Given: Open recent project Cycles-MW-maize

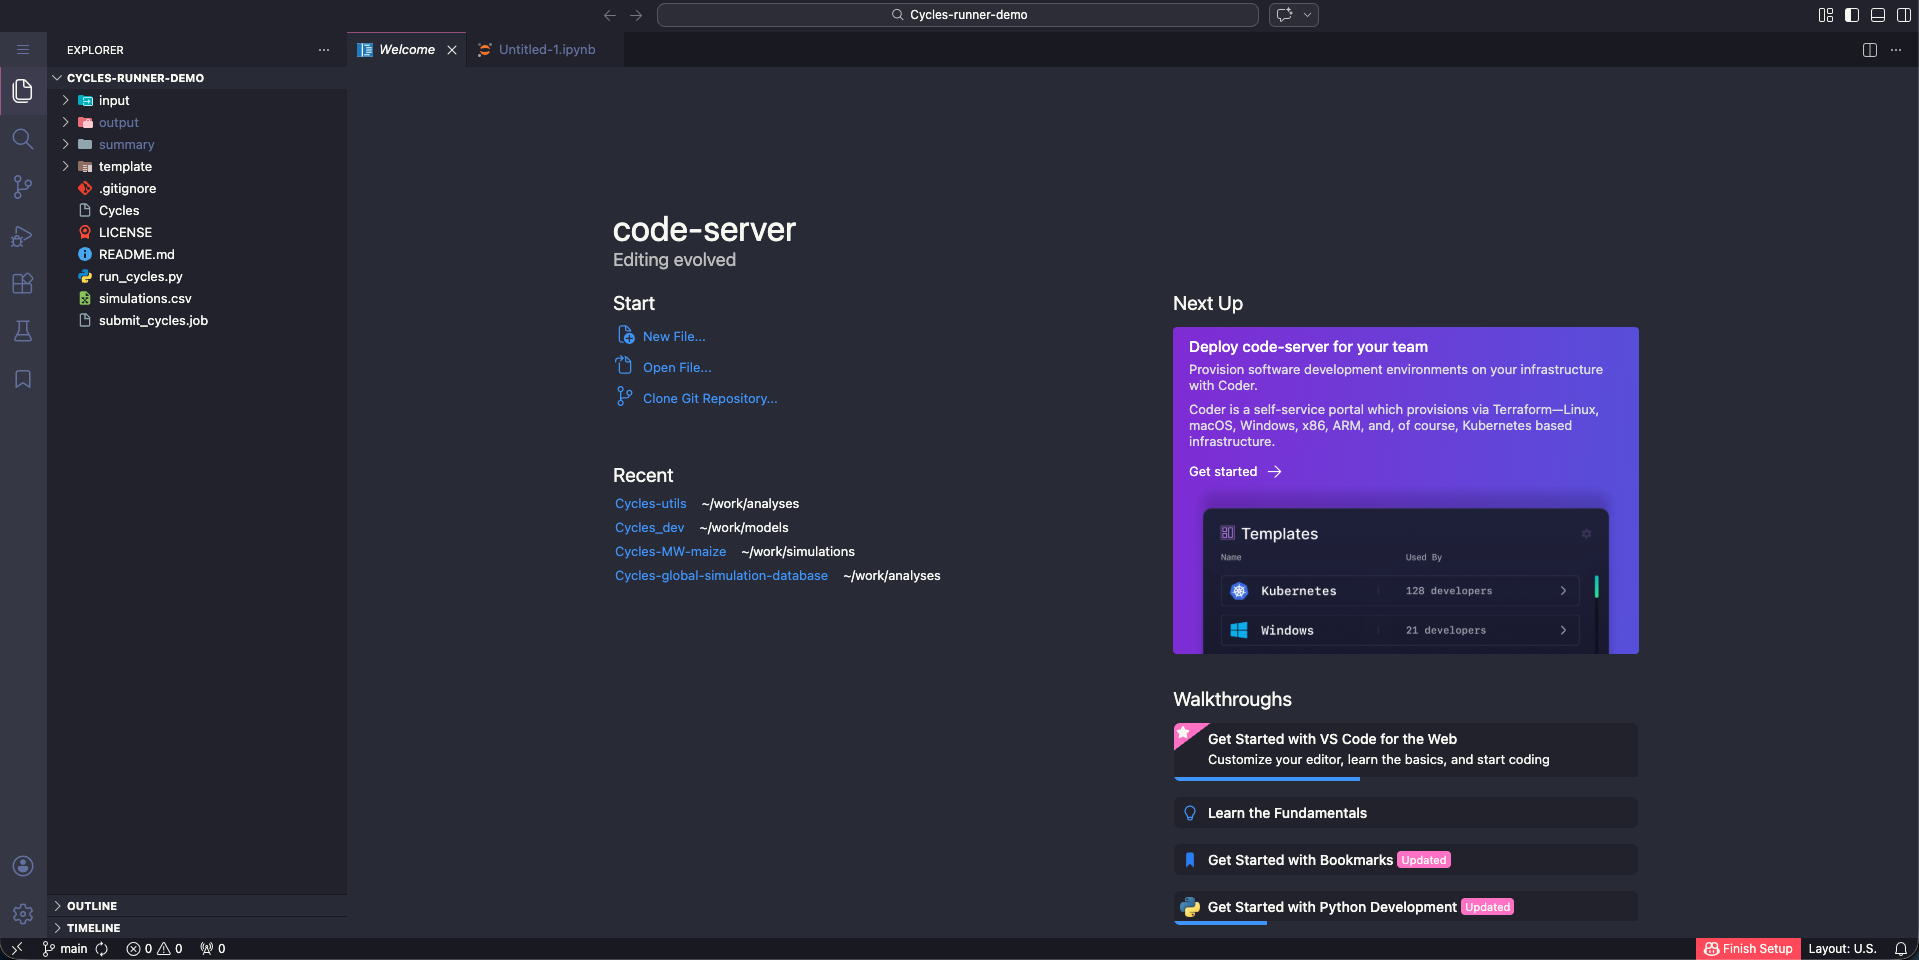Looking at the screenshot, I should 670,552.
